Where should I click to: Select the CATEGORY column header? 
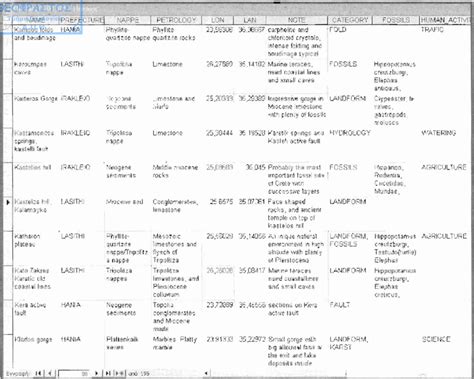(x=350, y=20)
